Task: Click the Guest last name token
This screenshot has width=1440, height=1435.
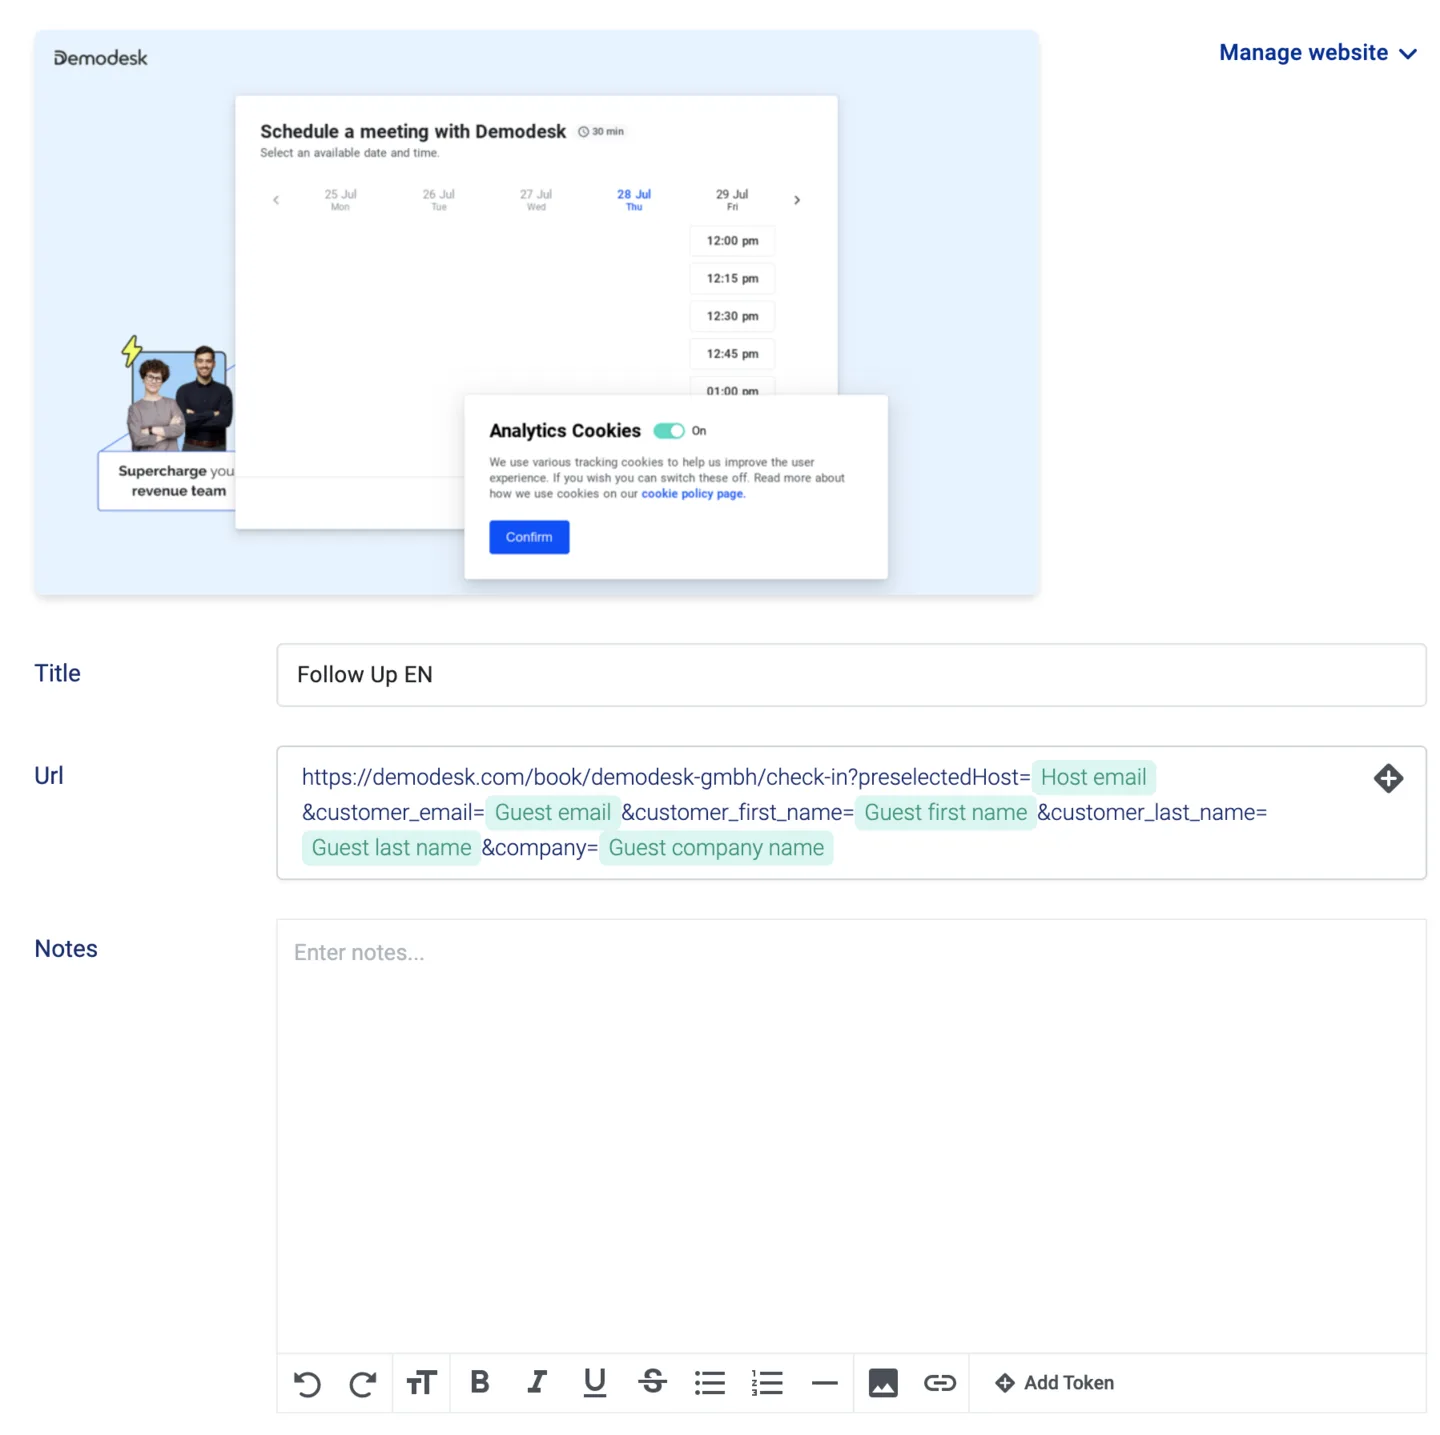Action: pos(391,847)
